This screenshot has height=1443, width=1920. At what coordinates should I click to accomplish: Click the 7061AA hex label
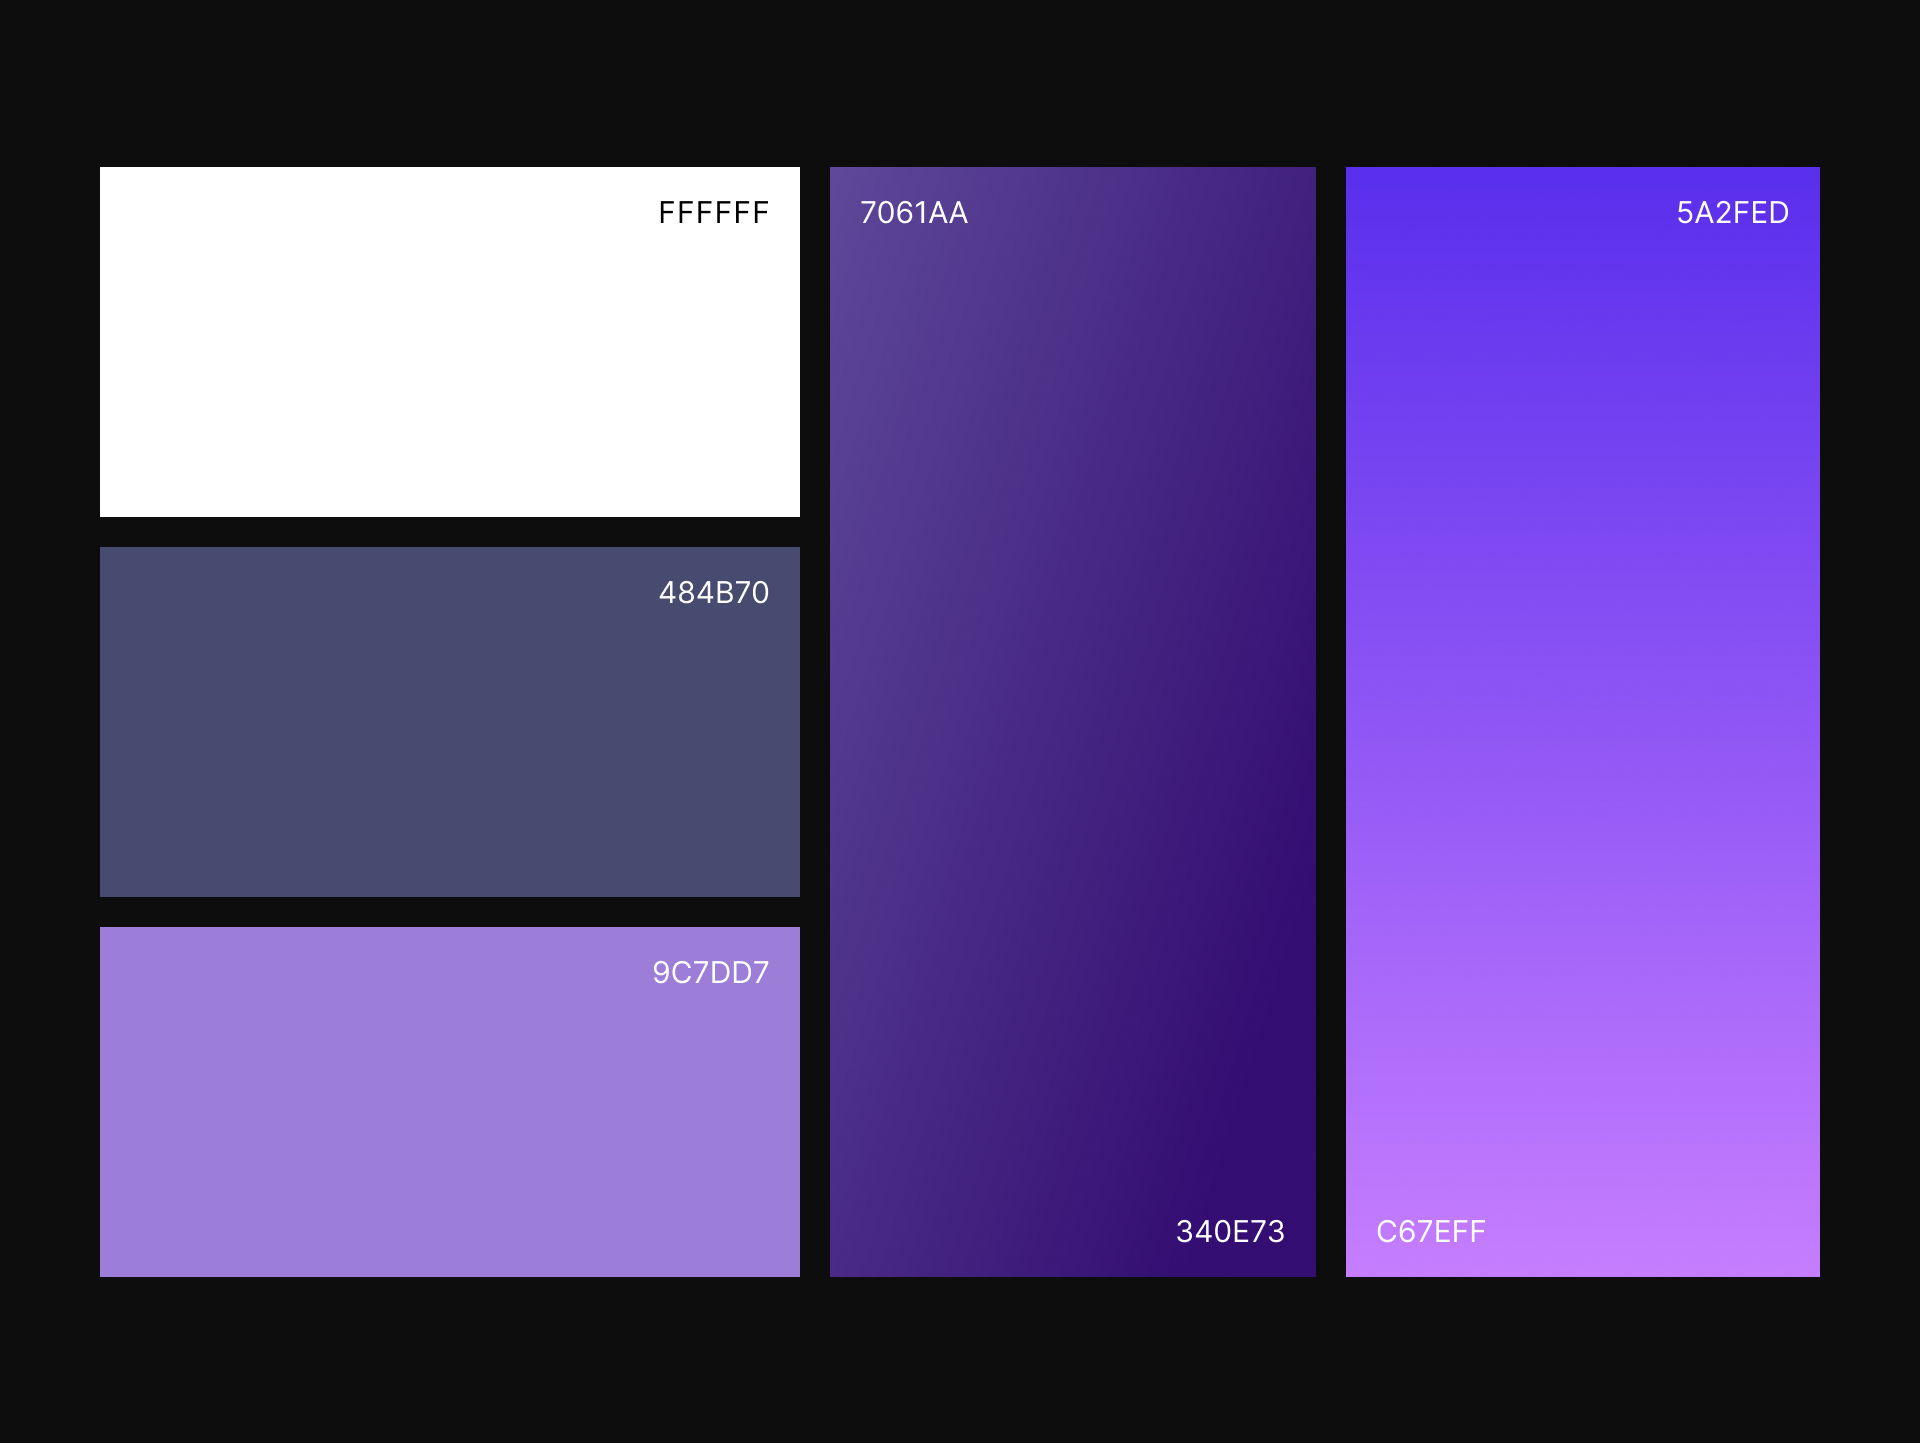[x=914, y=213]
